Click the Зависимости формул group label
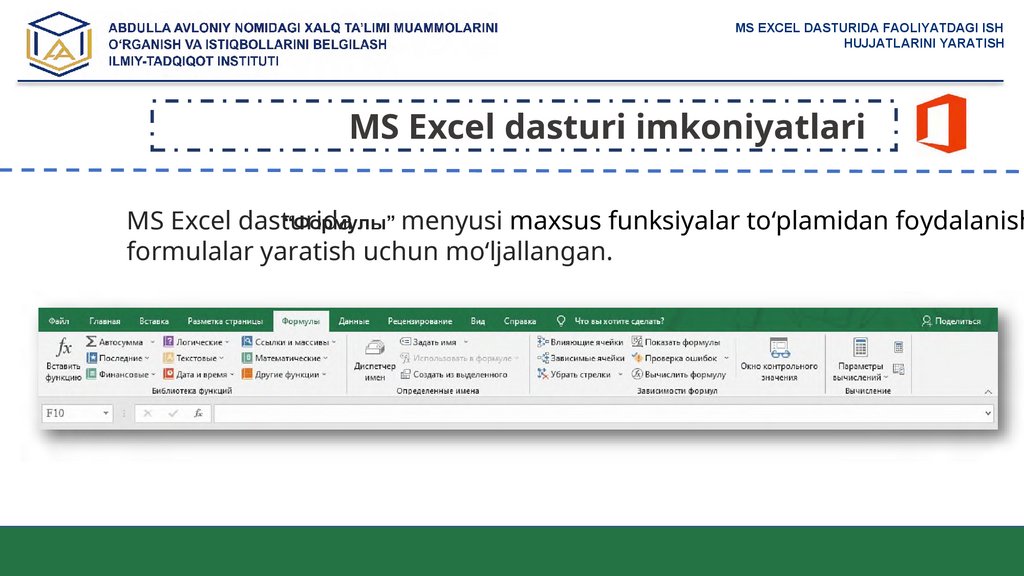 [677, 391]
